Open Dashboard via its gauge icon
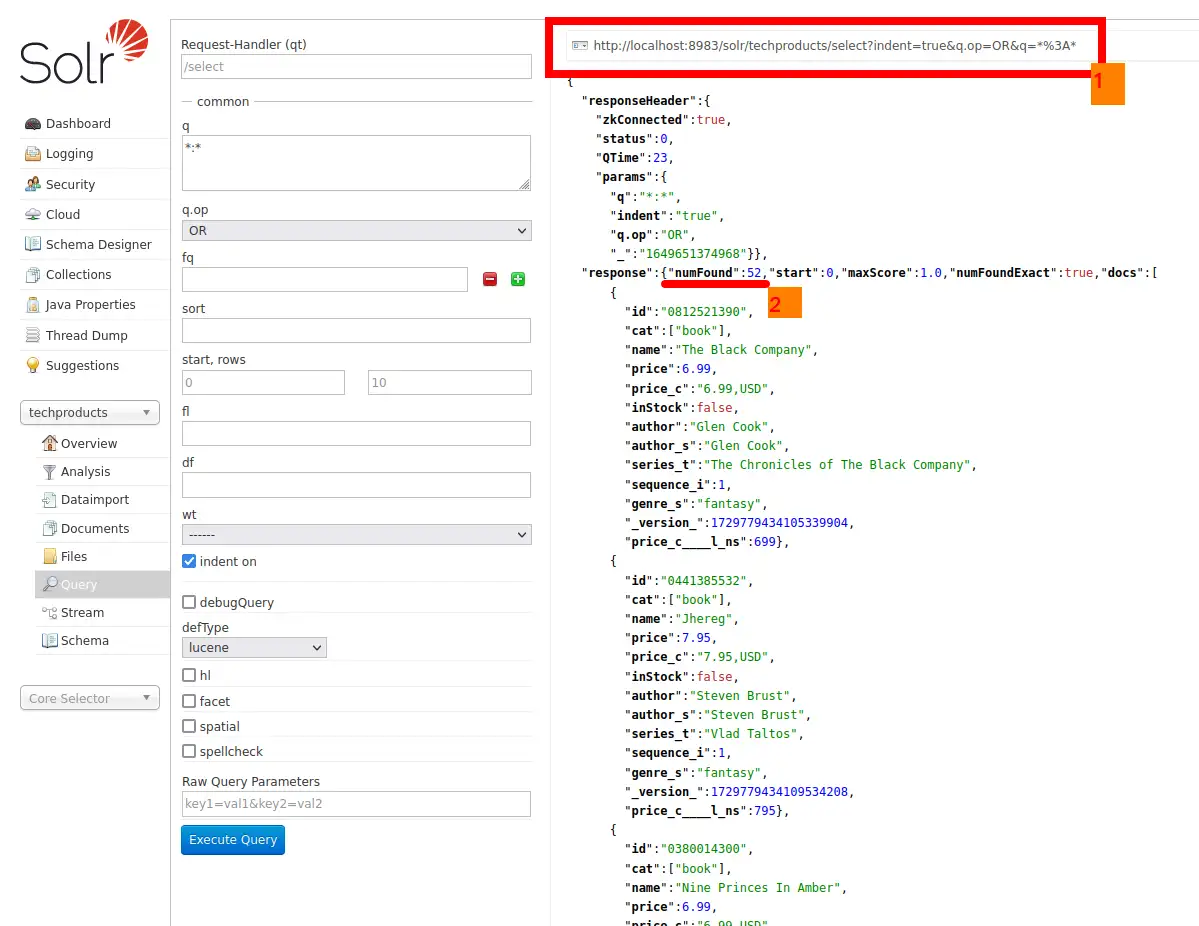Image resolution: width=1199 pixels, height=926 pixels. 33,124
